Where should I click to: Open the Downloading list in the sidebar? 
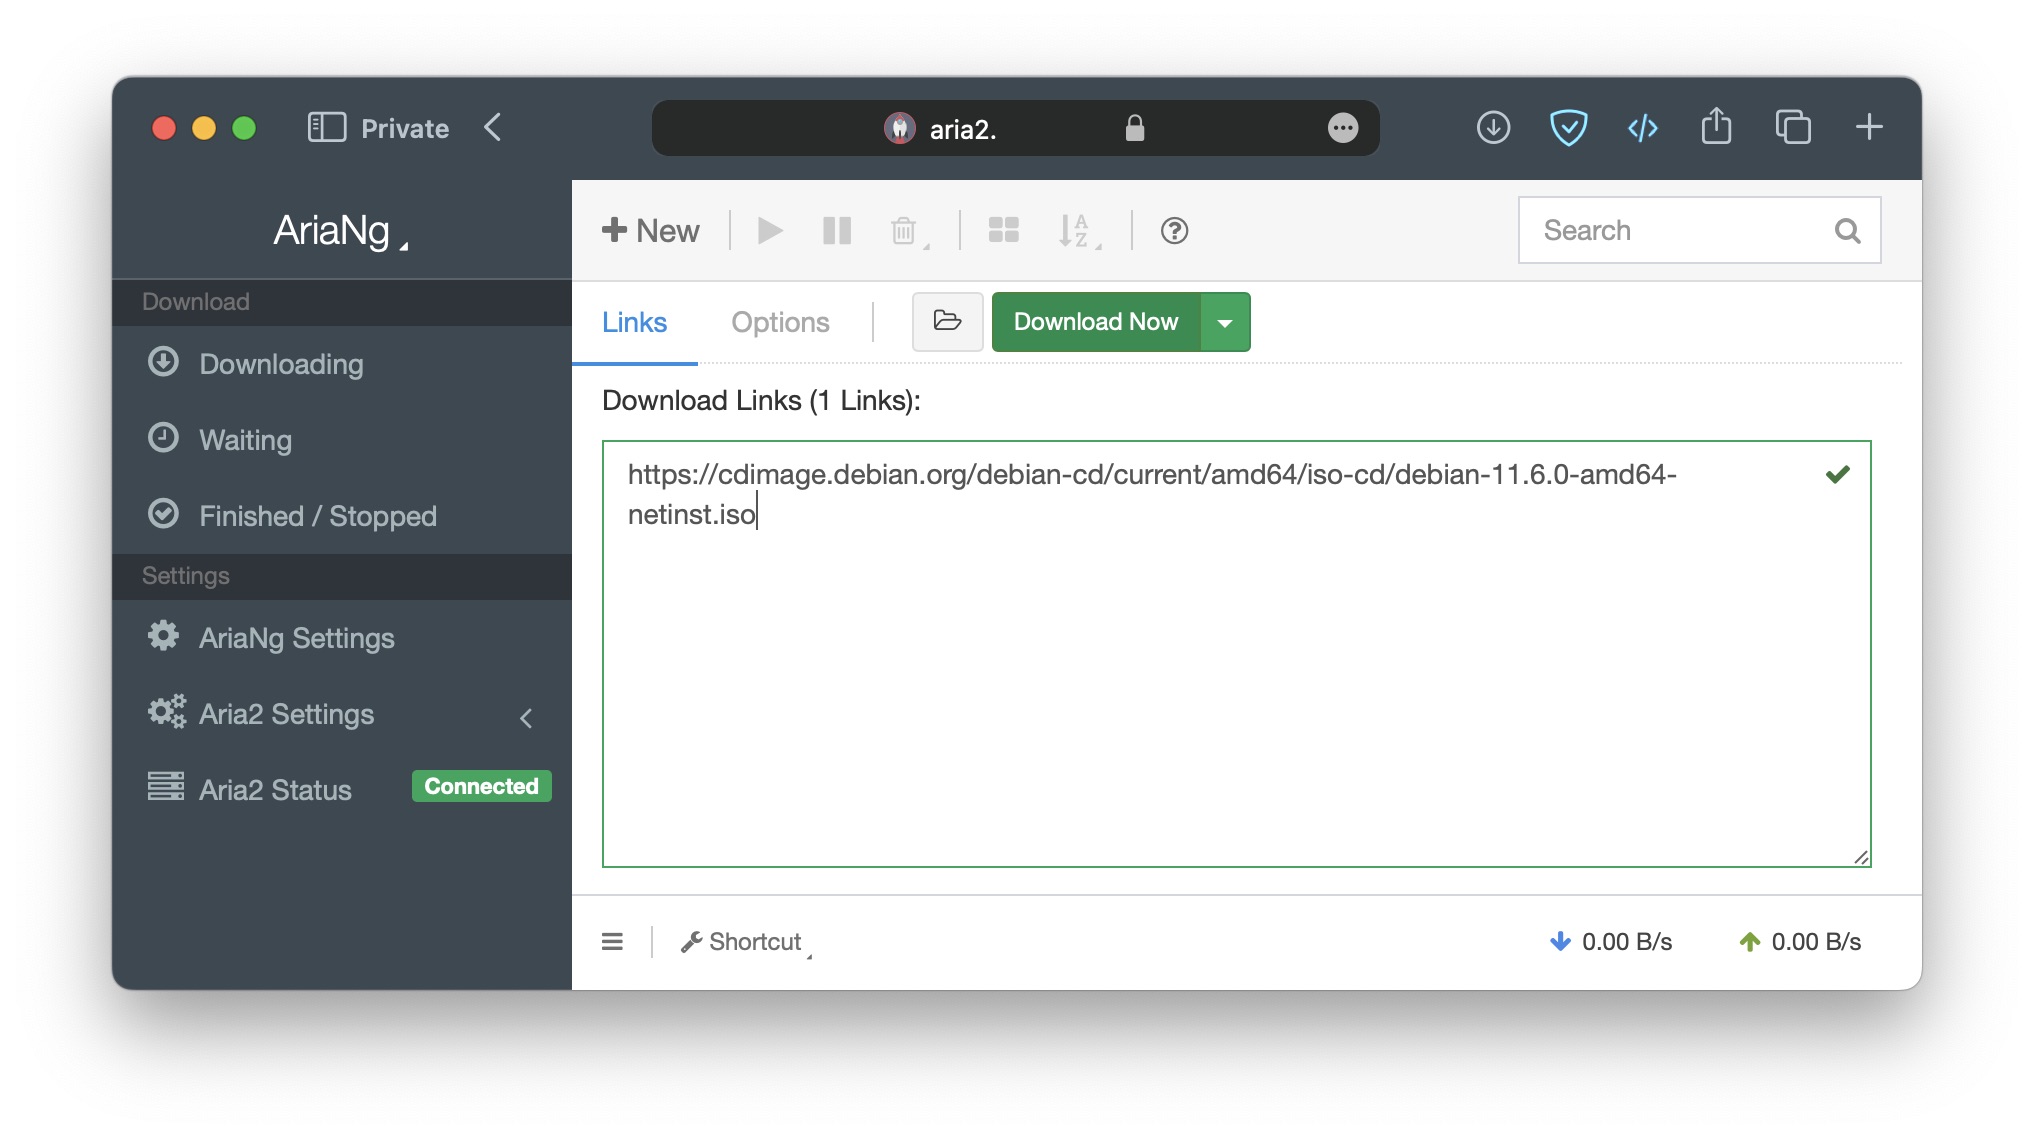point(280,364)
